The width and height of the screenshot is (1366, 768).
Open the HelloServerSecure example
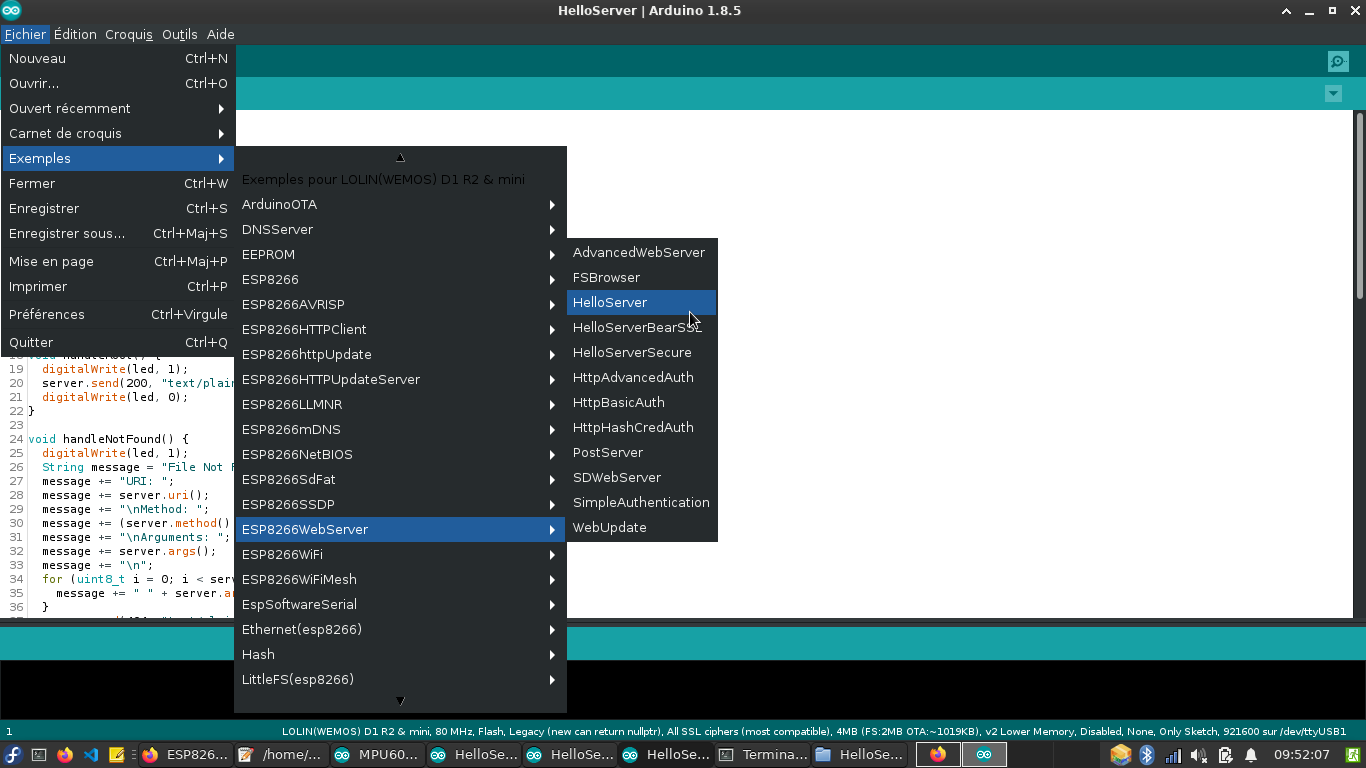(x=641, y=353)
